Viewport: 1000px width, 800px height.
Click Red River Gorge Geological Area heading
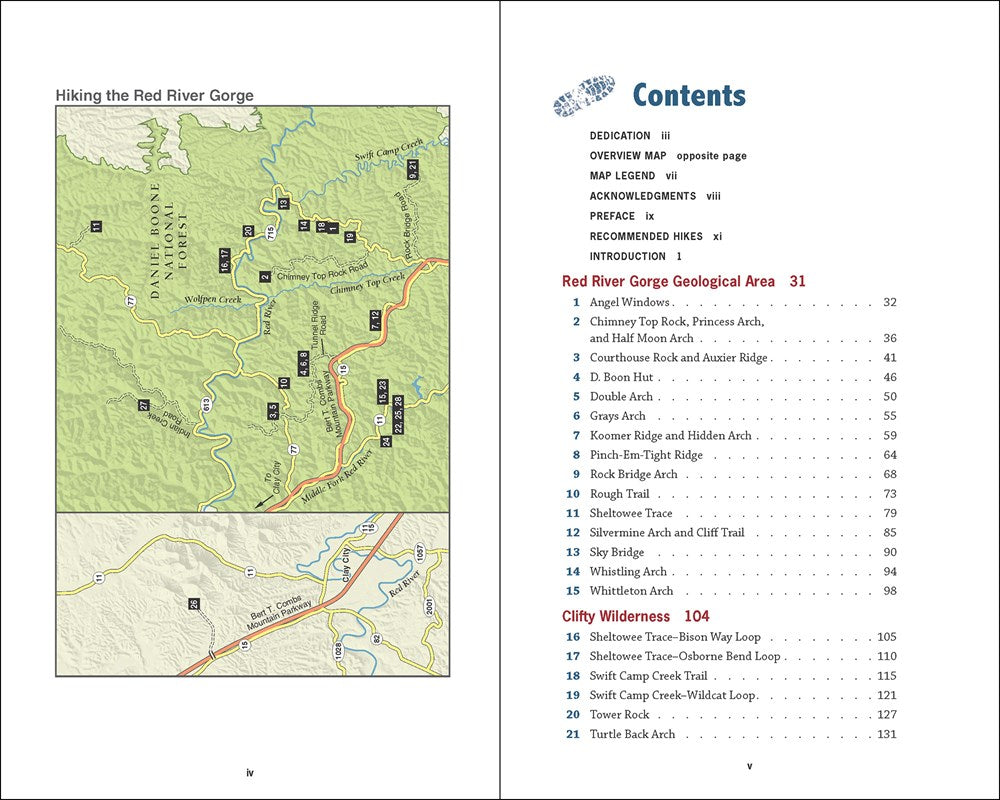[683, 281]
